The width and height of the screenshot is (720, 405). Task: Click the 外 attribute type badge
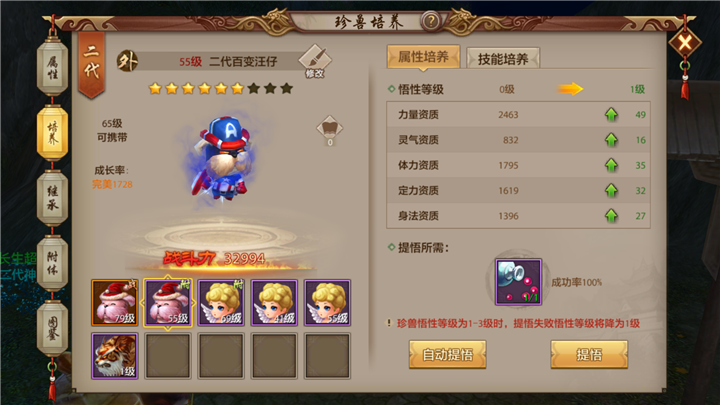[x=127, y=62]
